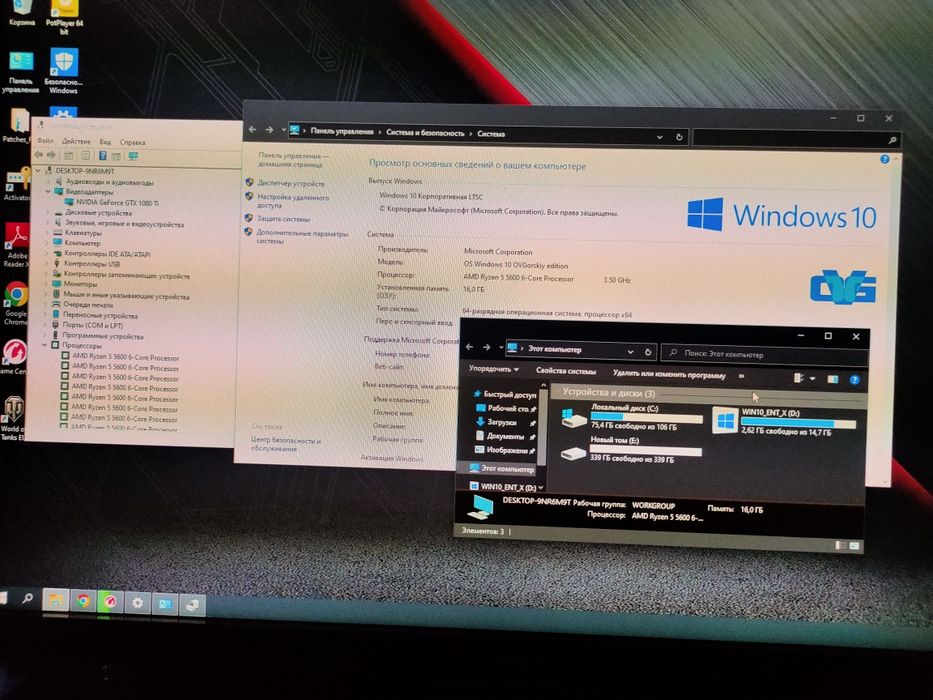
Task: Show more Explorer commands with » chevron
Action: [741, 376]
